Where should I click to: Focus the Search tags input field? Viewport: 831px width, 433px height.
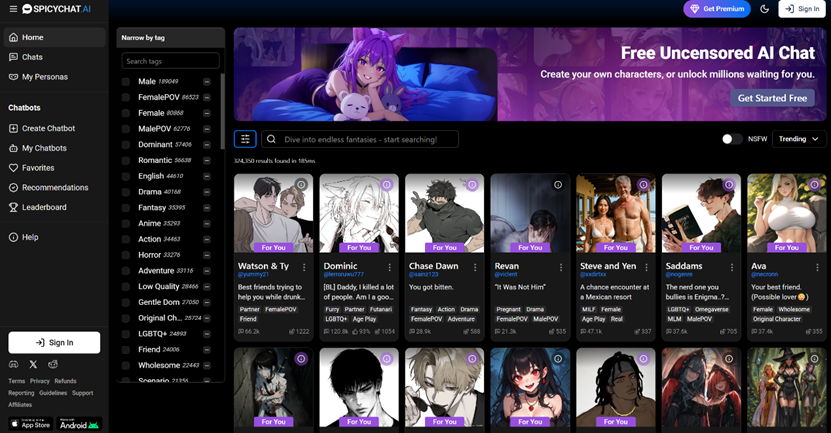pos(170,61)
